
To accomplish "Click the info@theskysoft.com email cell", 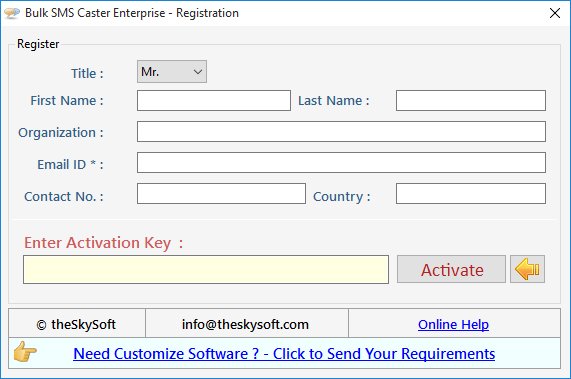I will pos(247,324).
